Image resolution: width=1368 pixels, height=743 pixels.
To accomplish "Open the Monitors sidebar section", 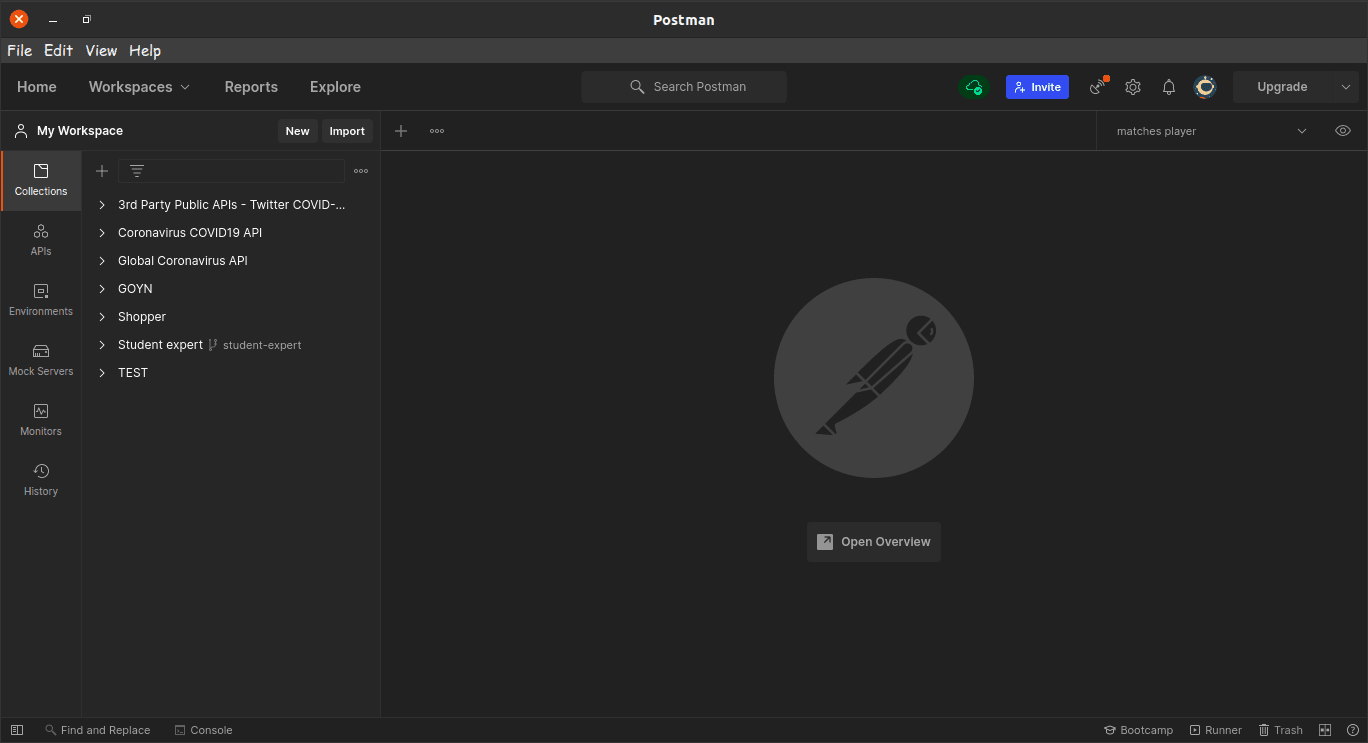I will click(41, 420).
